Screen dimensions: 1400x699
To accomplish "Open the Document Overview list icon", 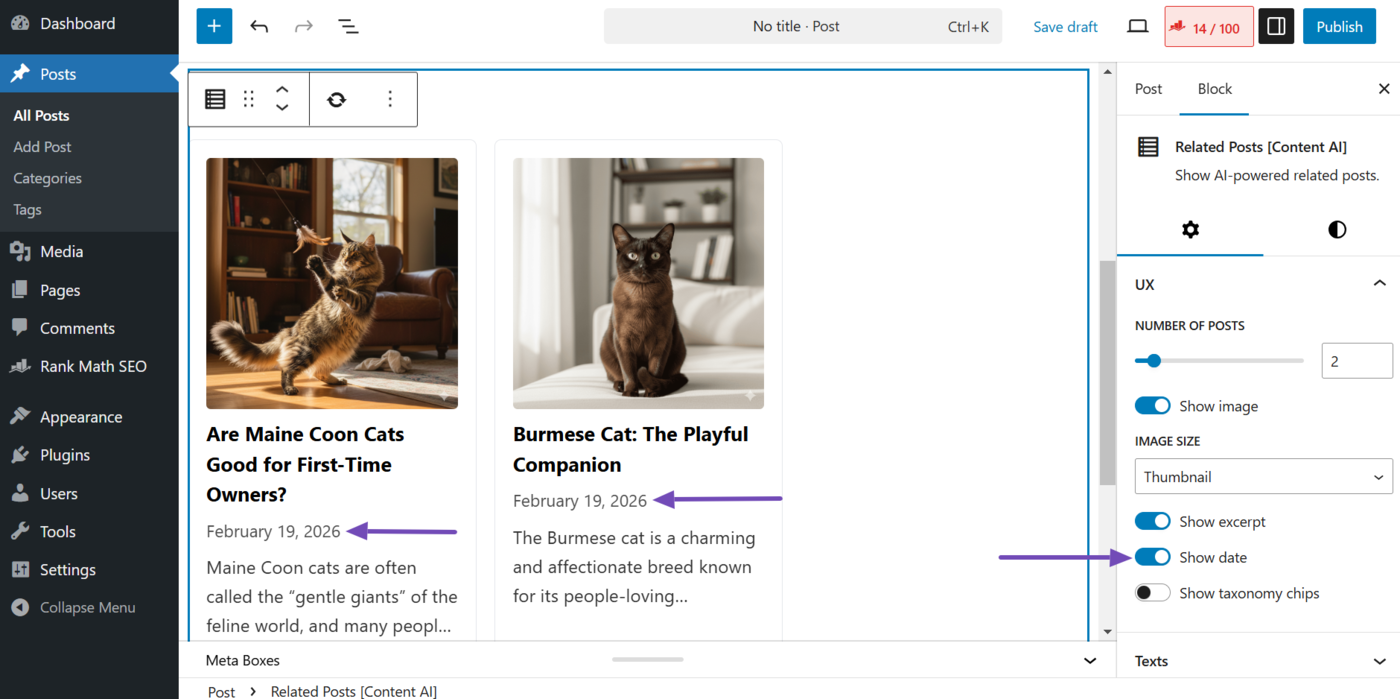I will pyautogui.click(x=348, y=27).
